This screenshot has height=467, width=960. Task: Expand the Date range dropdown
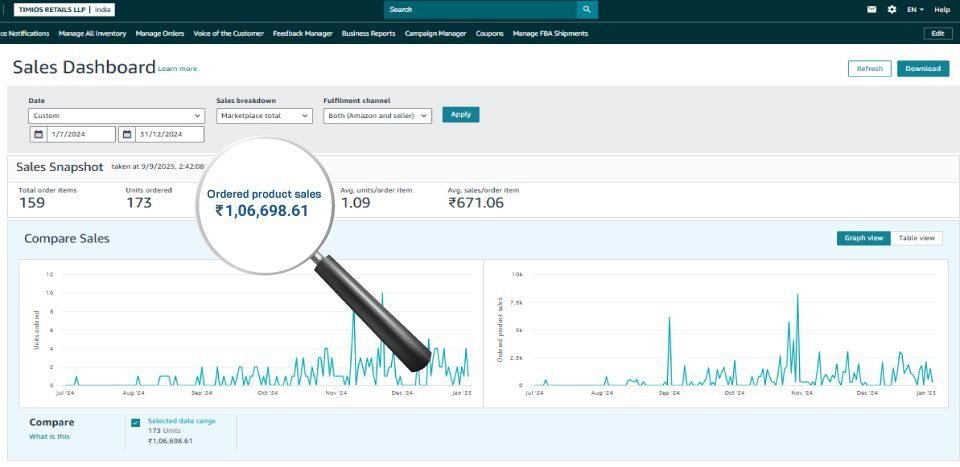tap(116, 116)
